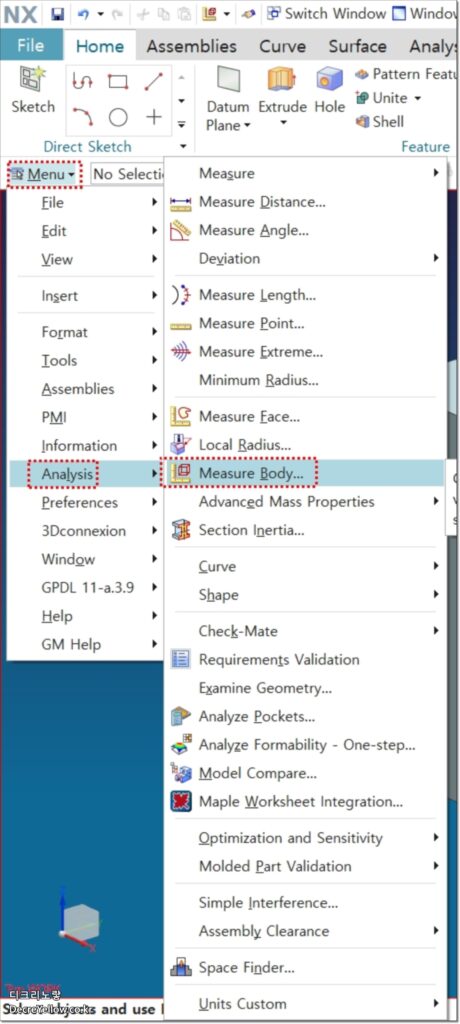Screen dimensions: 460x1024
Task: Click the Unite boolean icon
Action: coord(361,98)
